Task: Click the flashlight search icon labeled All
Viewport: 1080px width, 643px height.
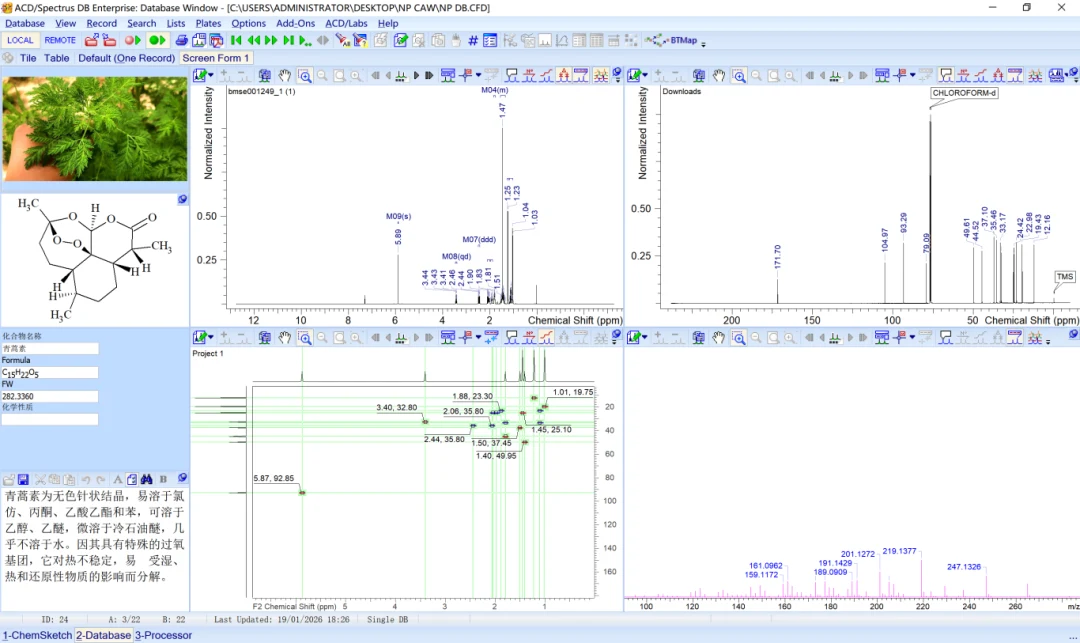Action: point(342,41)
